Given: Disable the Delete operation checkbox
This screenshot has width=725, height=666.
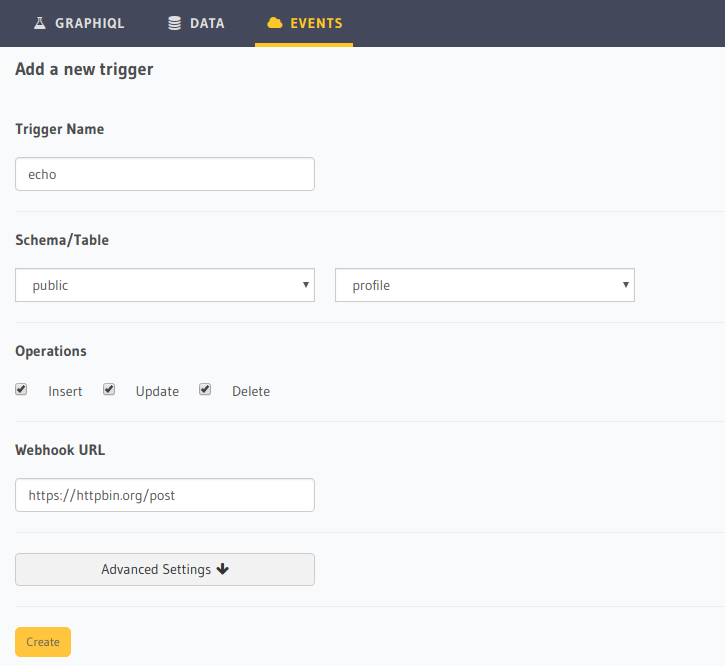Looking at the screenshot, I should [205, 390].
